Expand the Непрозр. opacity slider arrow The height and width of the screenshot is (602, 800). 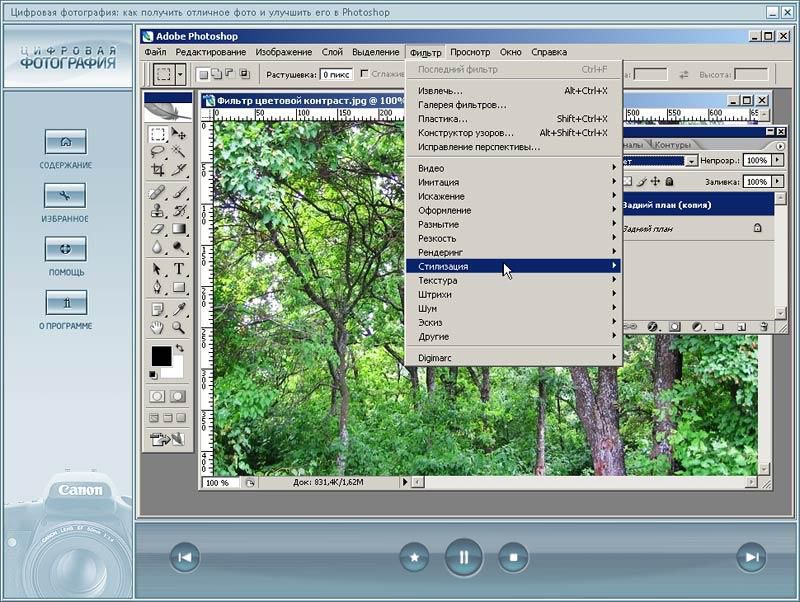[x=778, y=160]
